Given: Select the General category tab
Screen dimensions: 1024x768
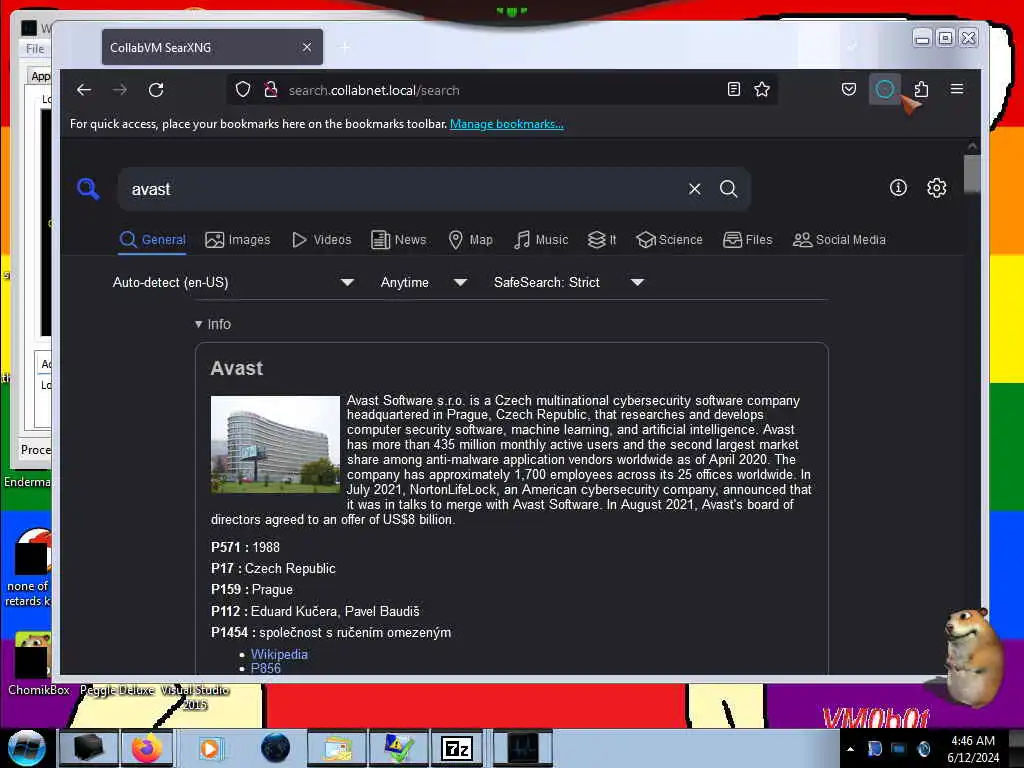Looking at the screenshot, I should point(153,240).
